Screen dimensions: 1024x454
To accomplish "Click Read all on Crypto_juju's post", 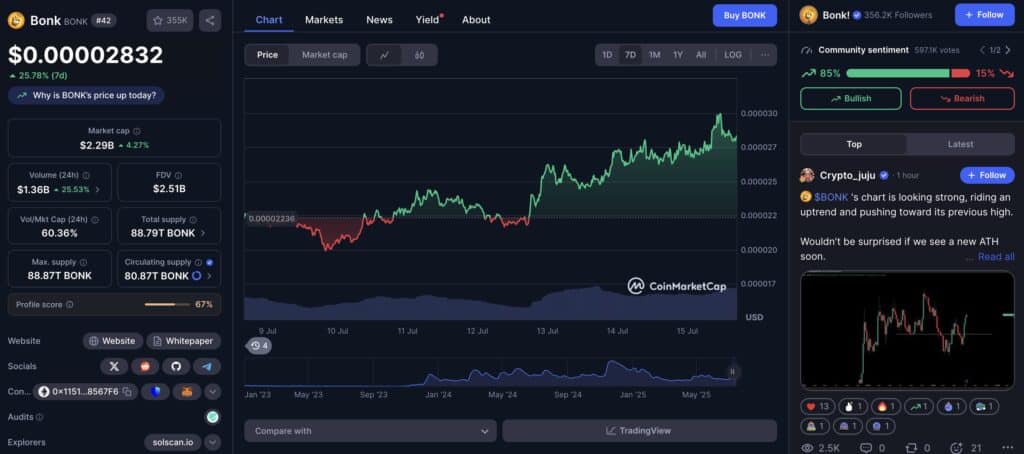I will (996, 257).
